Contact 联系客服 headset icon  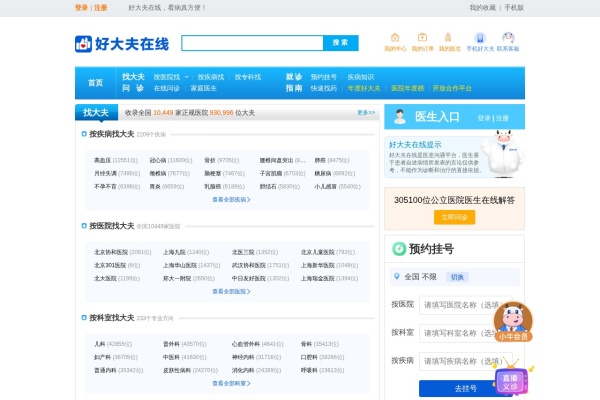click(x=508, y=38)
